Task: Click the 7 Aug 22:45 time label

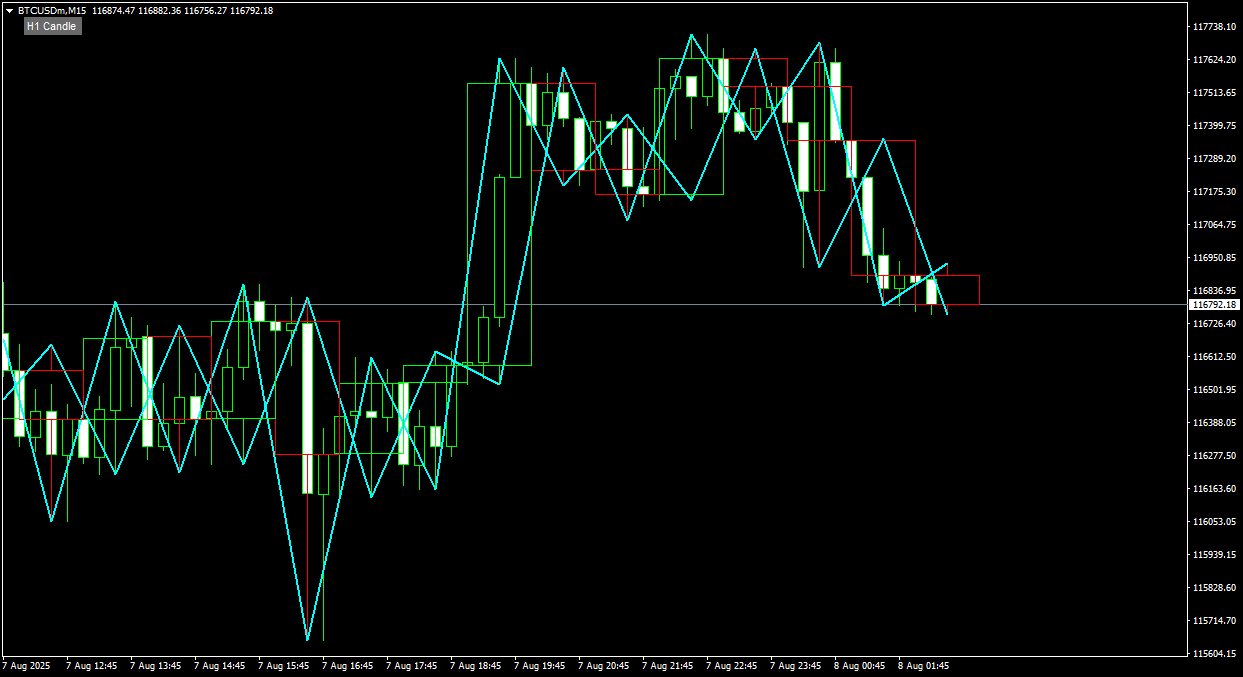Action: 732,666
